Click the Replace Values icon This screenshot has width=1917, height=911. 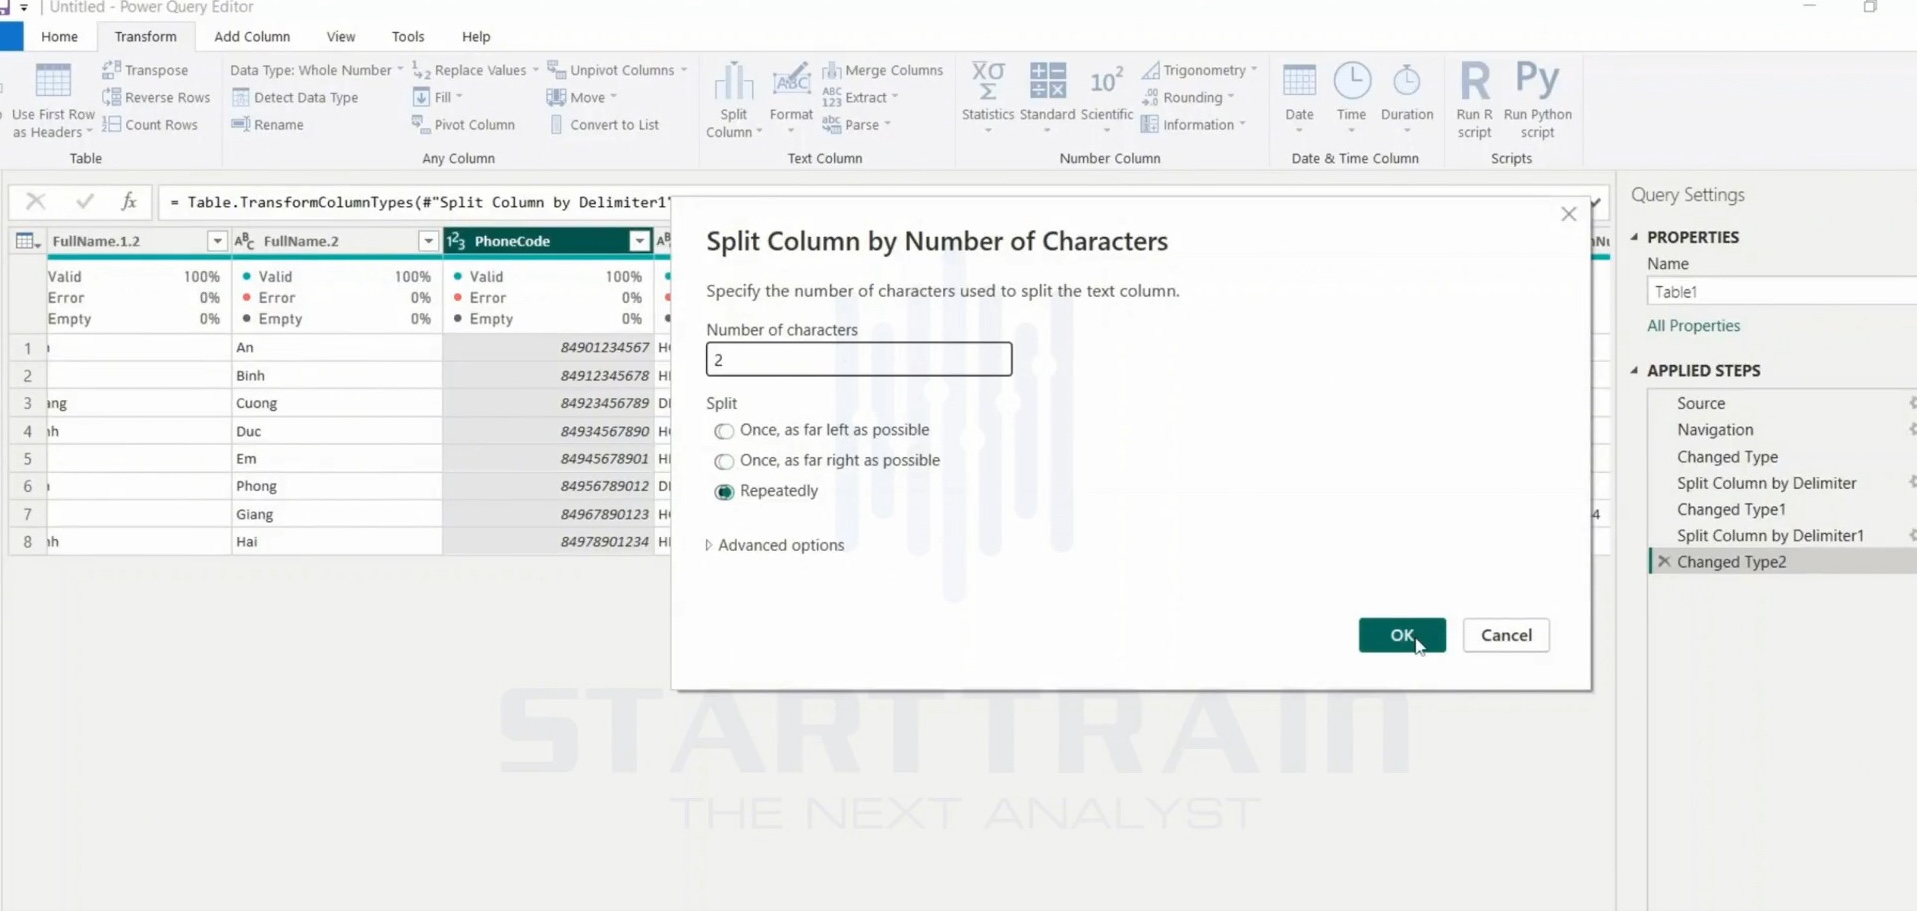click(421, 70)
